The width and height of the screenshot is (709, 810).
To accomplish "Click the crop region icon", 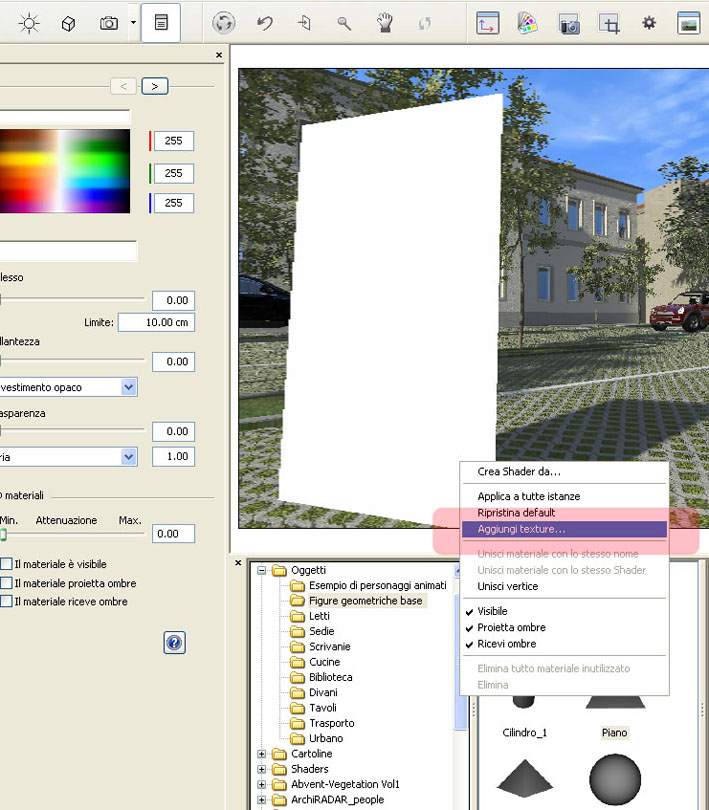I will pos(608,23).
